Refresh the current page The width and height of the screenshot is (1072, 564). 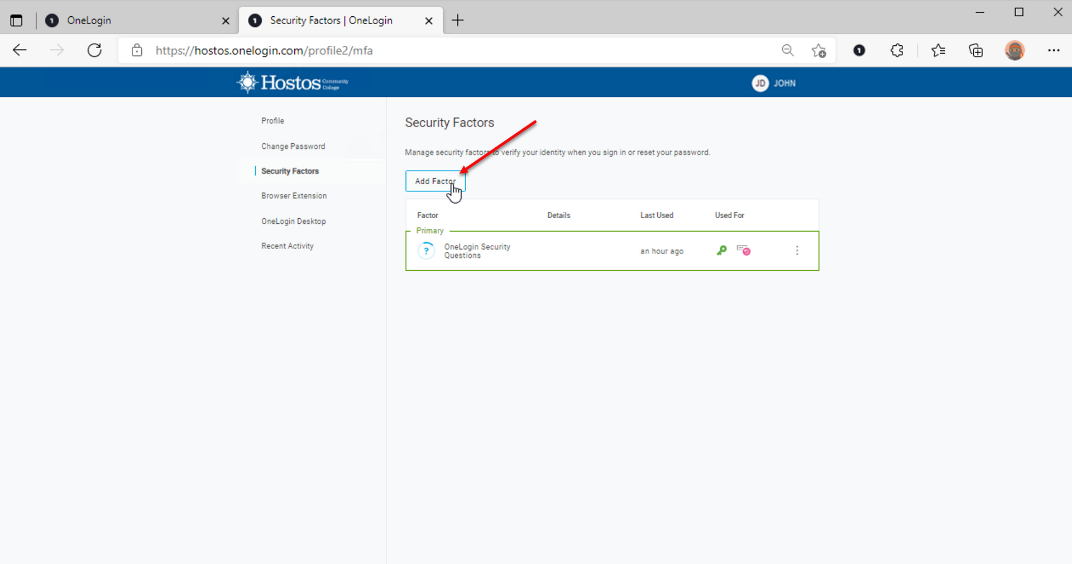pyautogui.click(x=95, y=50)
